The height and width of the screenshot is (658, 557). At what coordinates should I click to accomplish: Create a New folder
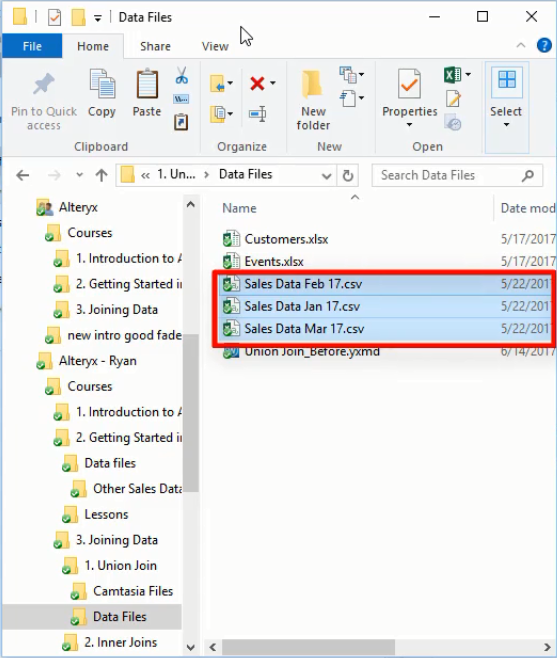point(313,100)
